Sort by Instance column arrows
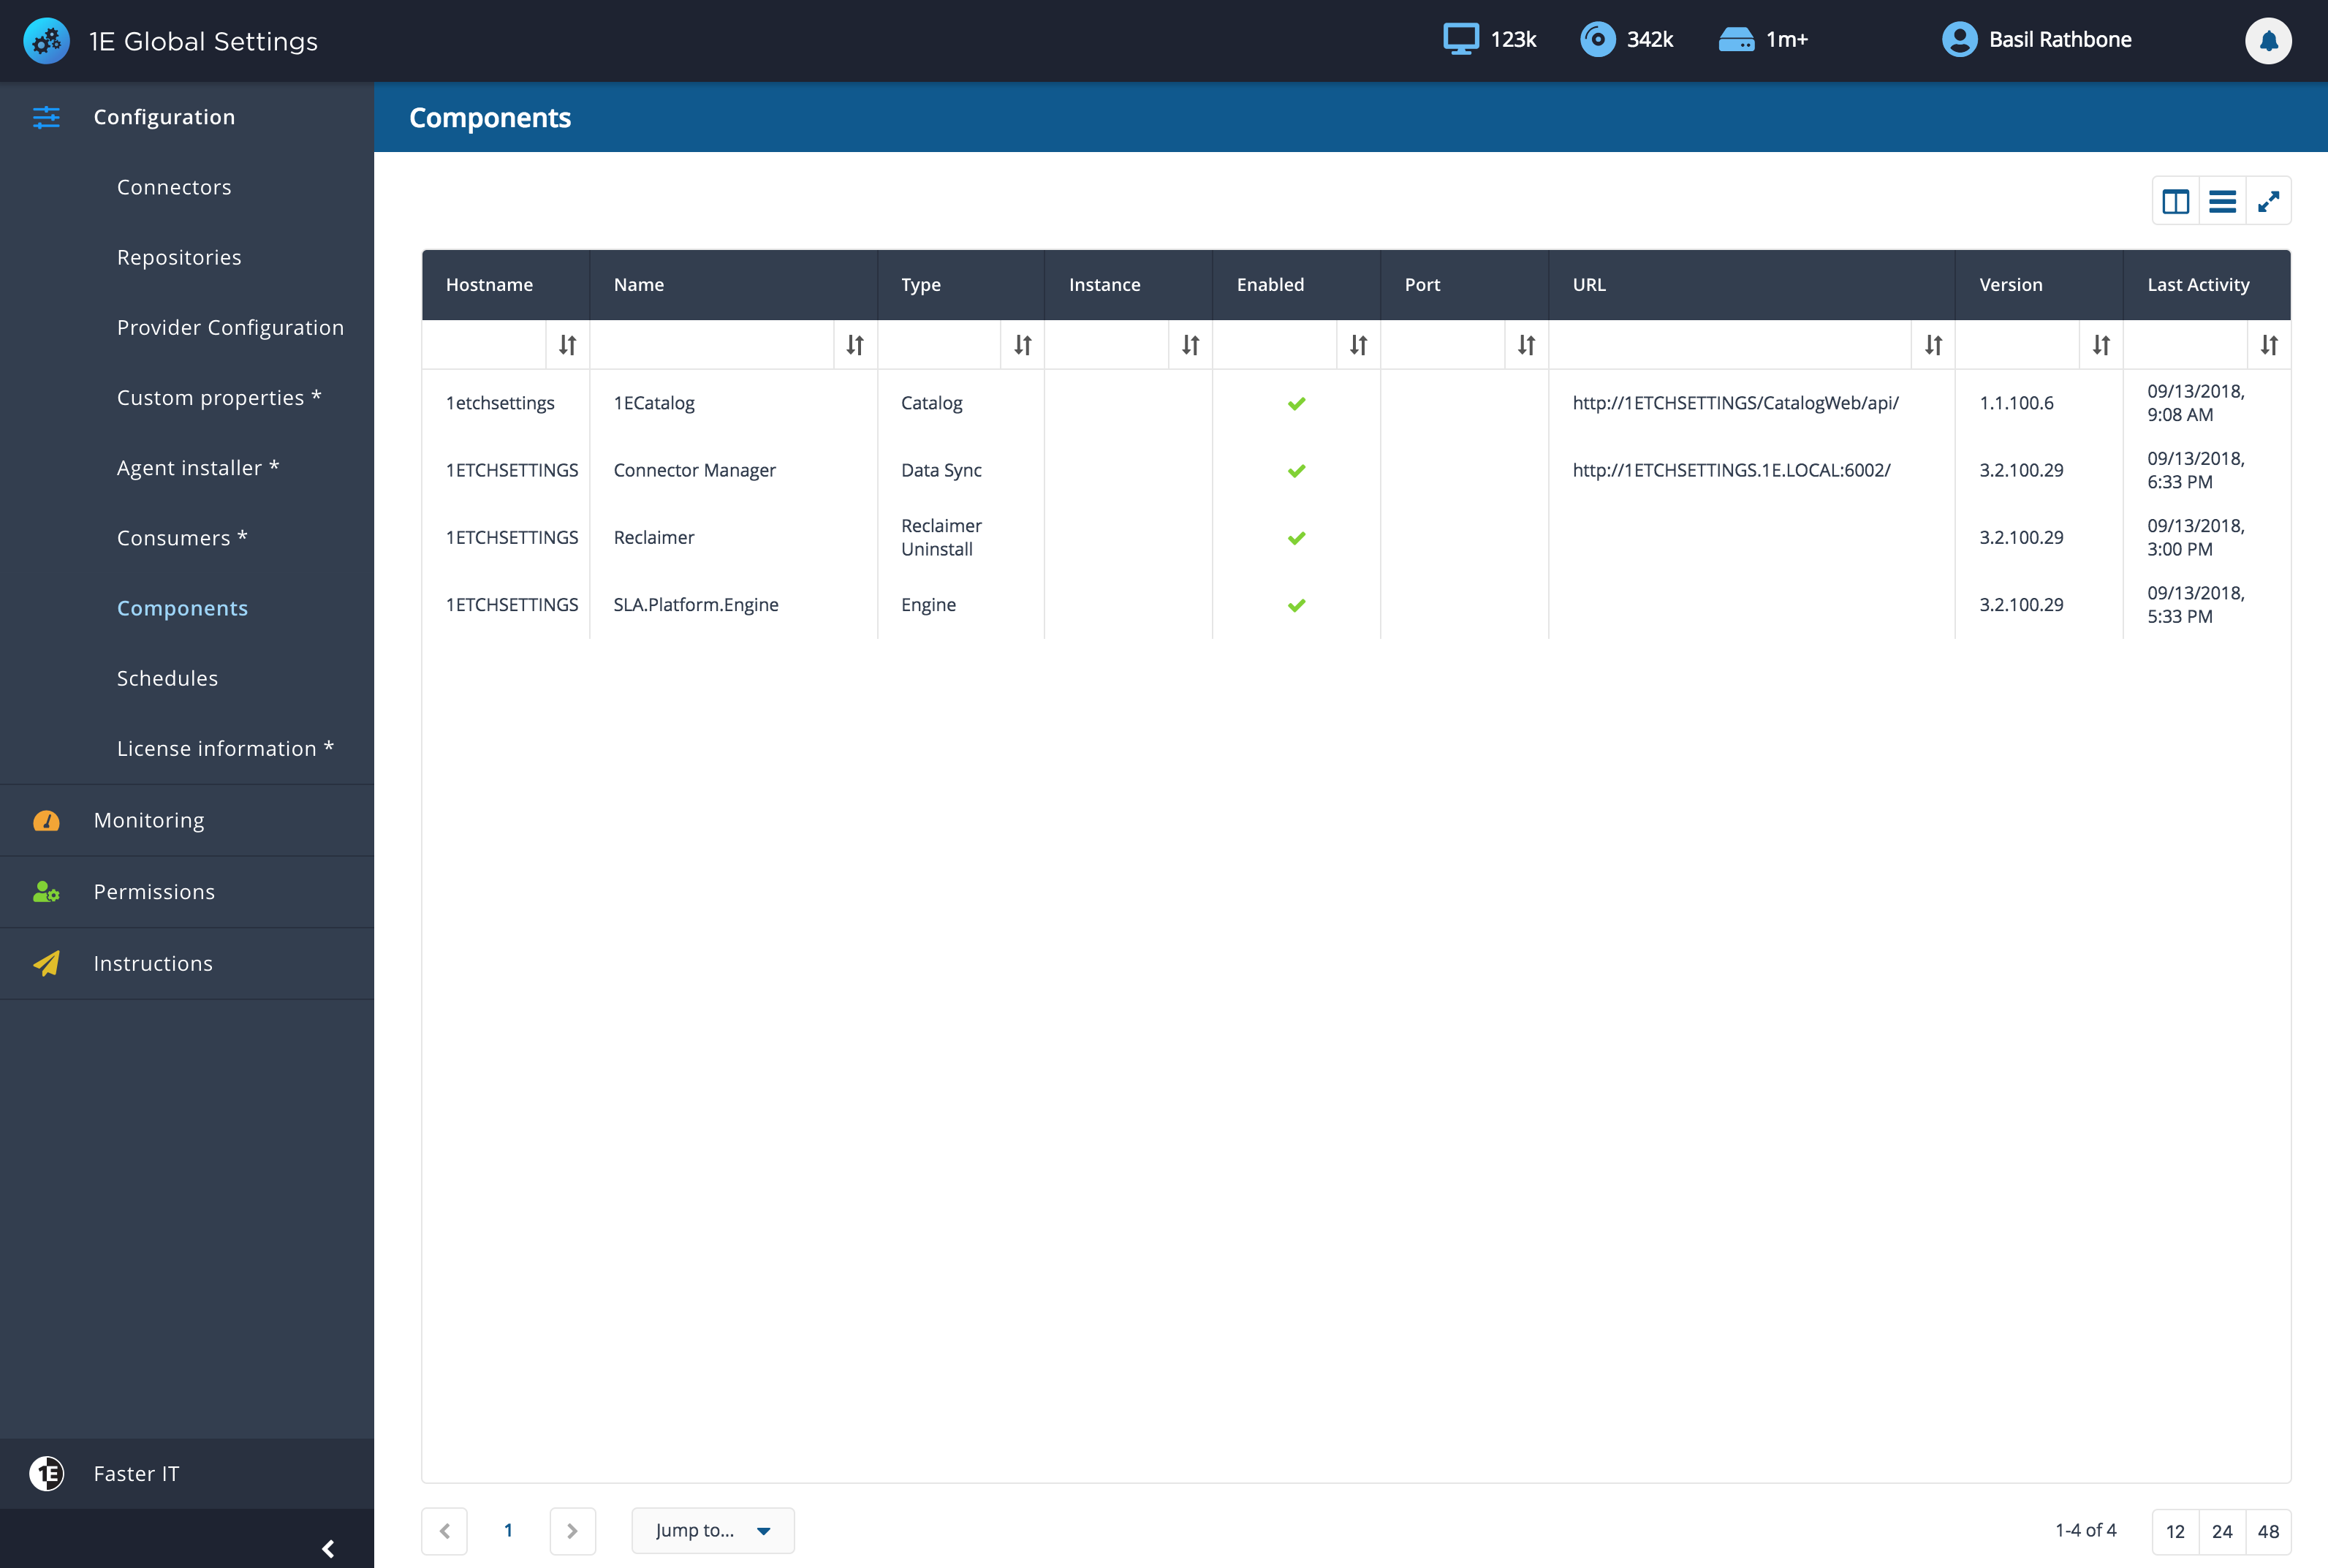The image size is (2328, 1568). tap(1190, 345)
